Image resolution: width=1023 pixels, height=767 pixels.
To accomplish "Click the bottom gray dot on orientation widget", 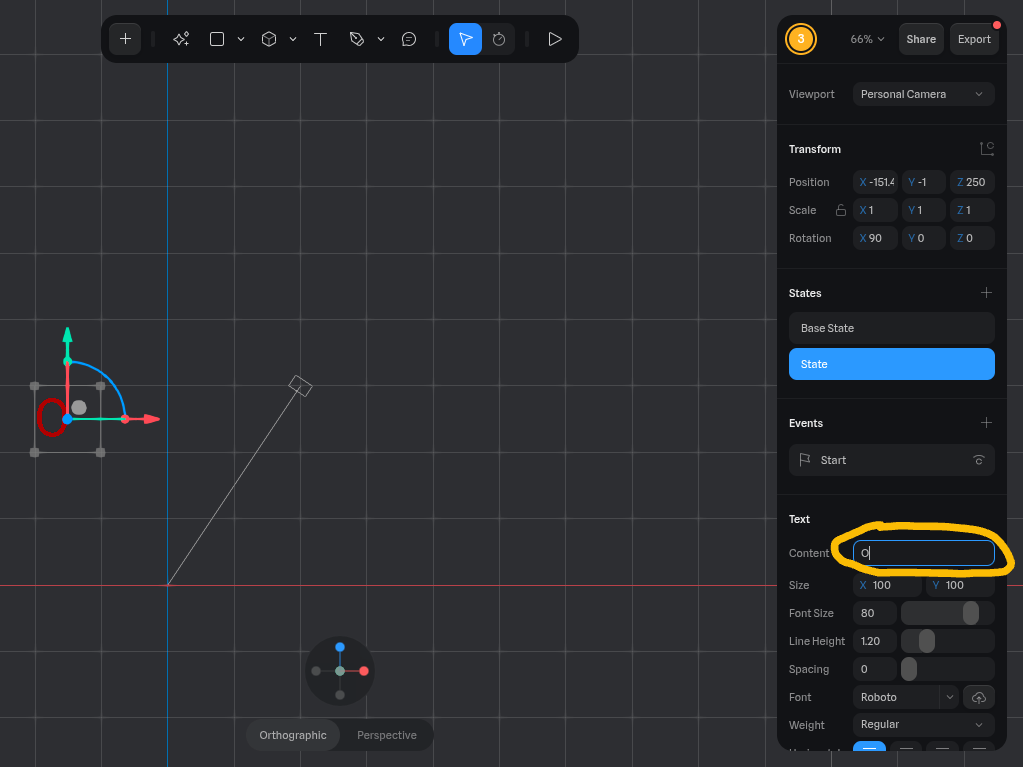I will [340, 695].
